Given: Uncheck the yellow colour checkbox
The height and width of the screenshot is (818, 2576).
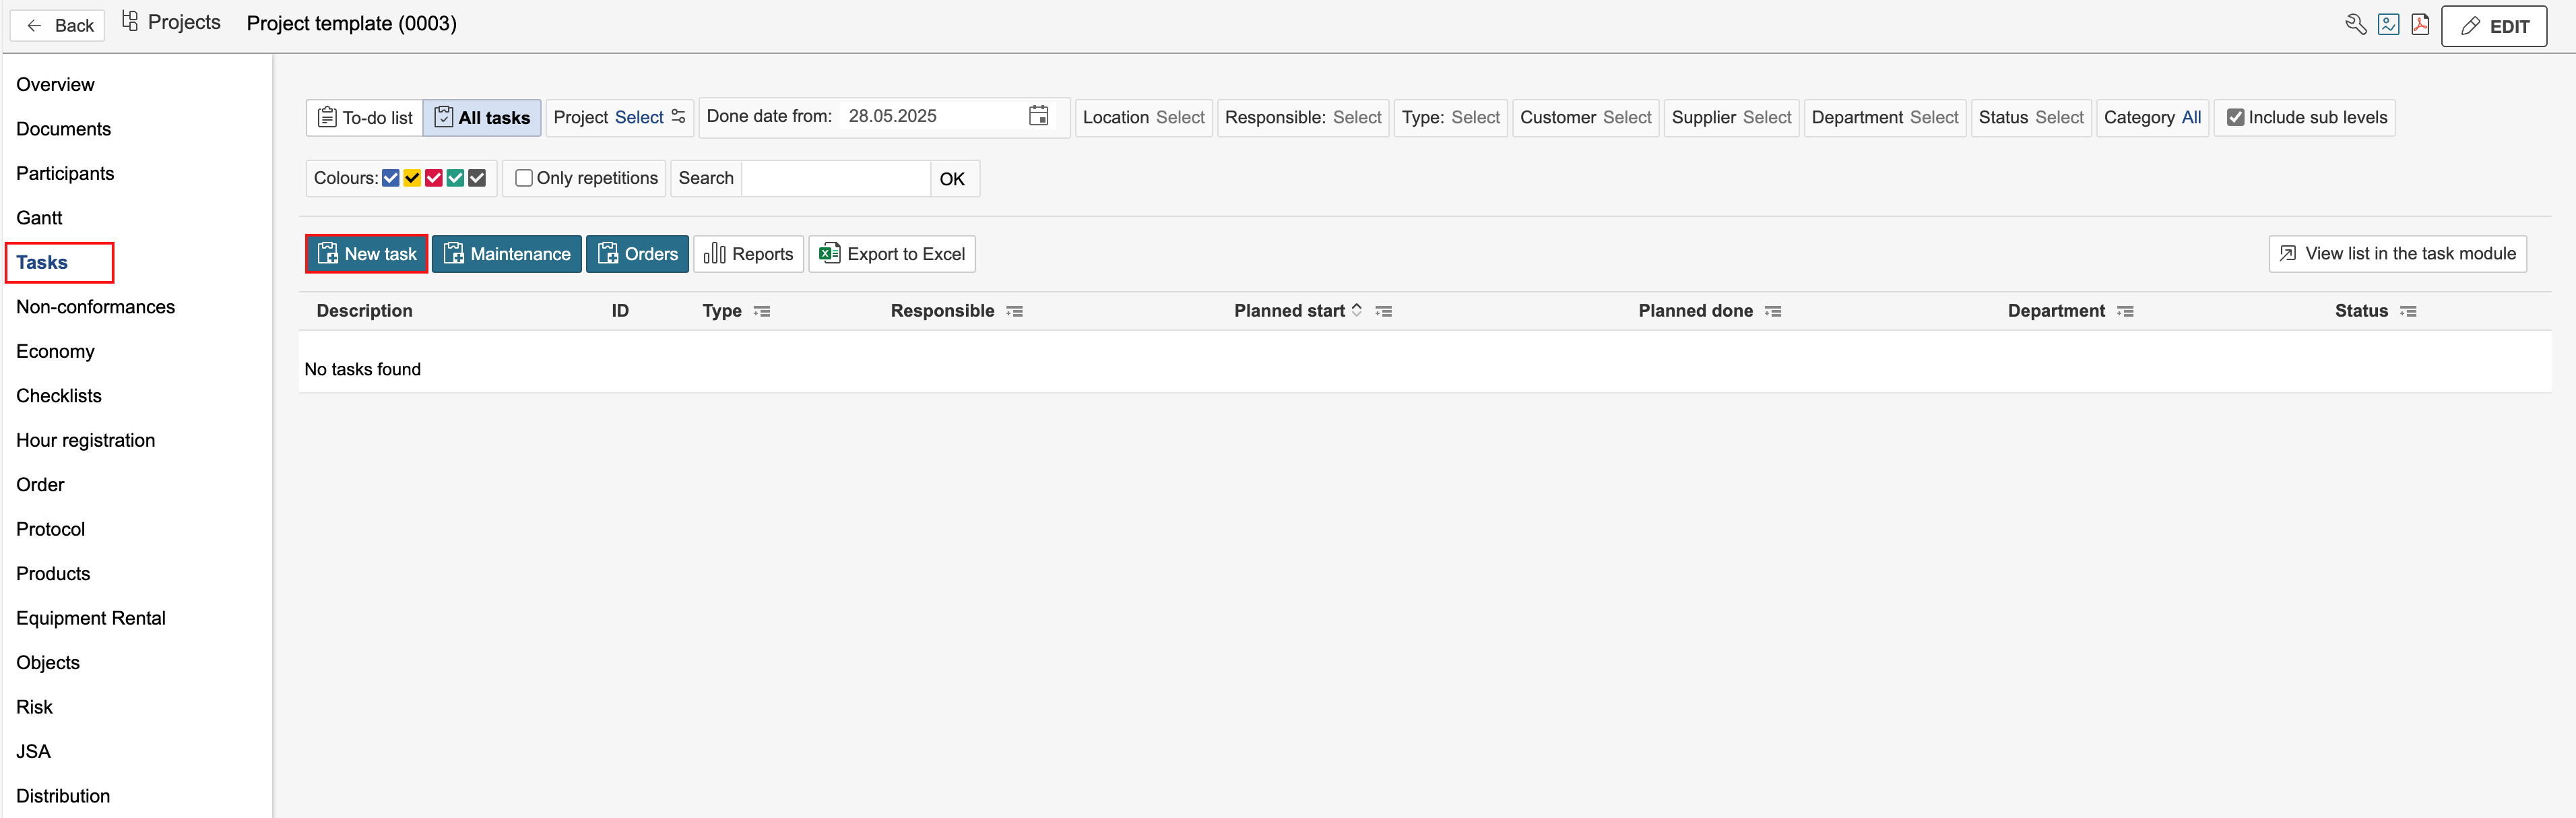Looking at the screenshot, I should pos(412,178).
